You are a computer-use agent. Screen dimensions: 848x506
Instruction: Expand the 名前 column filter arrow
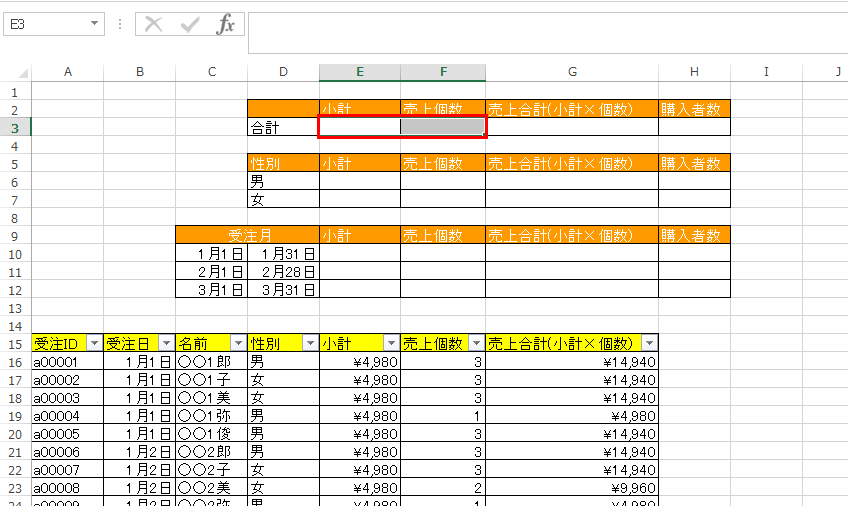[238, 343]
